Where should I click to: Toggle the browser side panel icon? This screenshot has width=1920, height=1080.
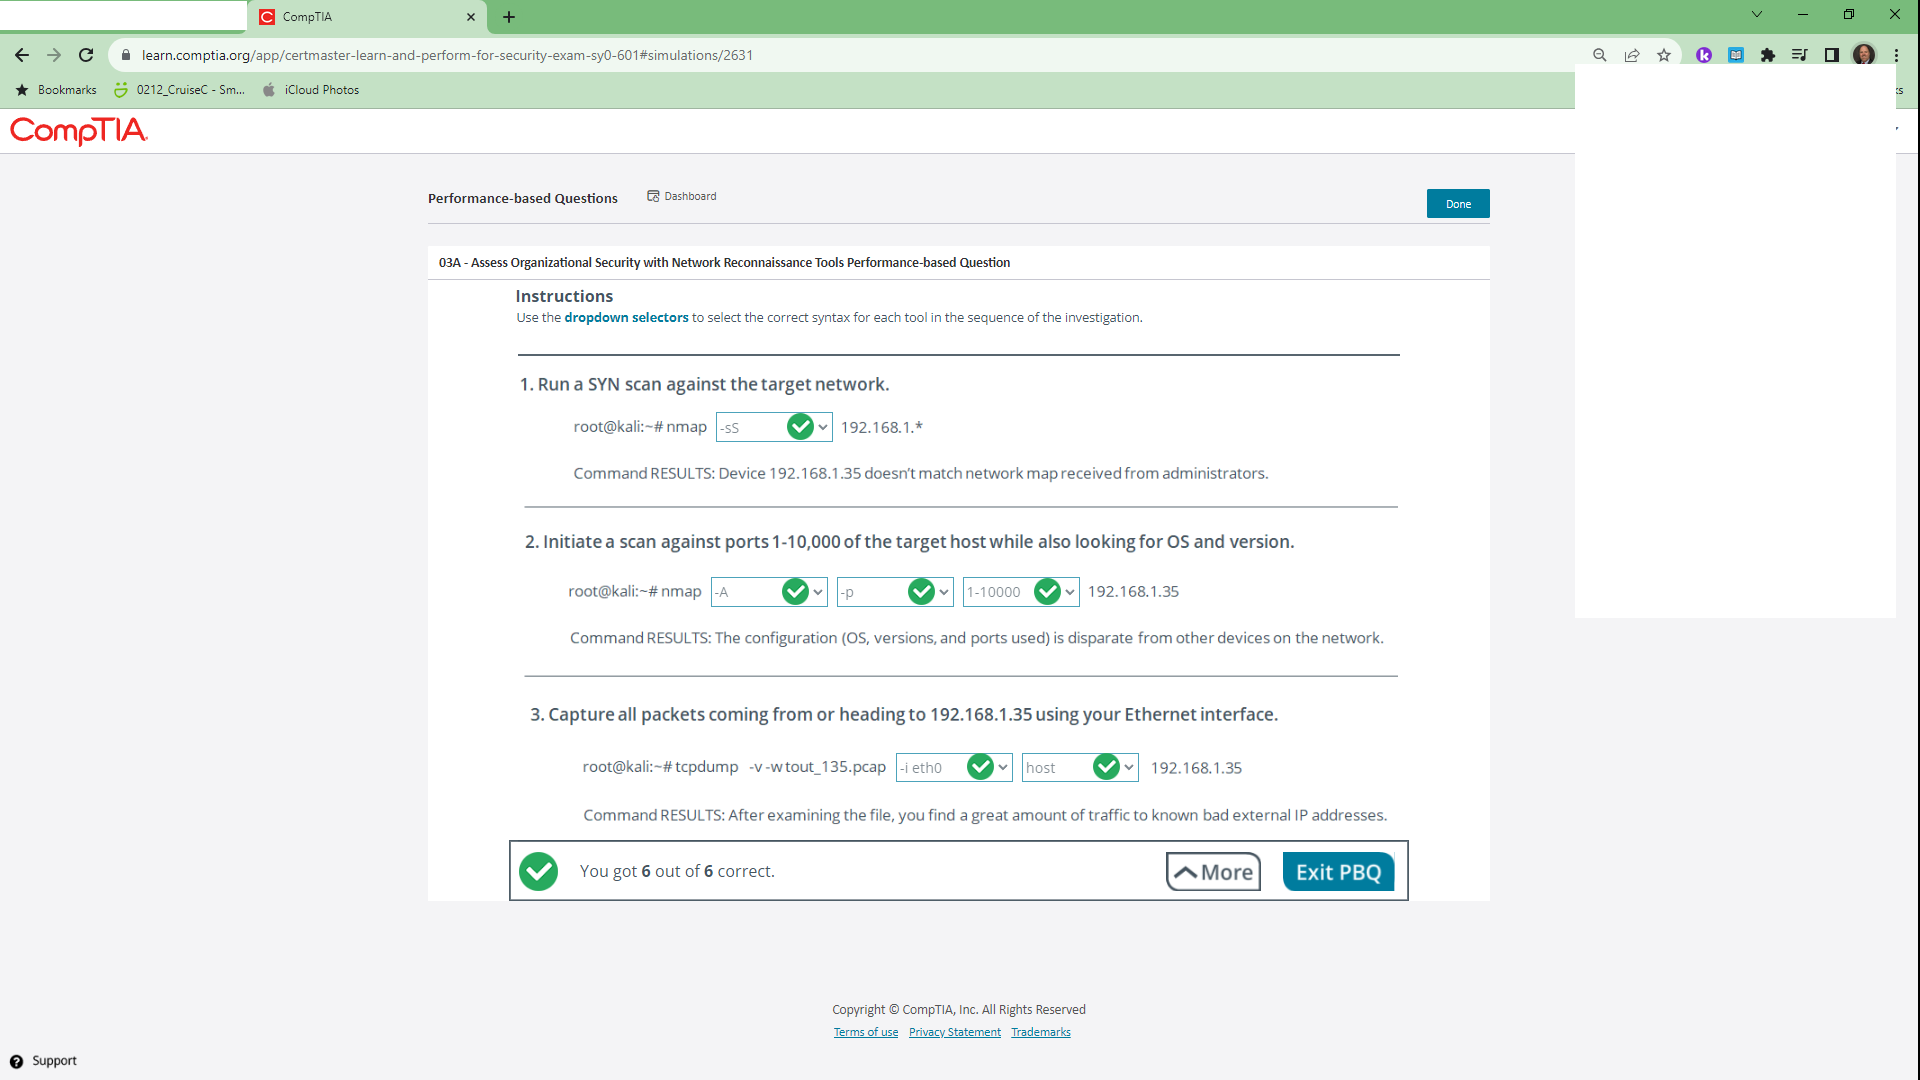[1832, 55]
